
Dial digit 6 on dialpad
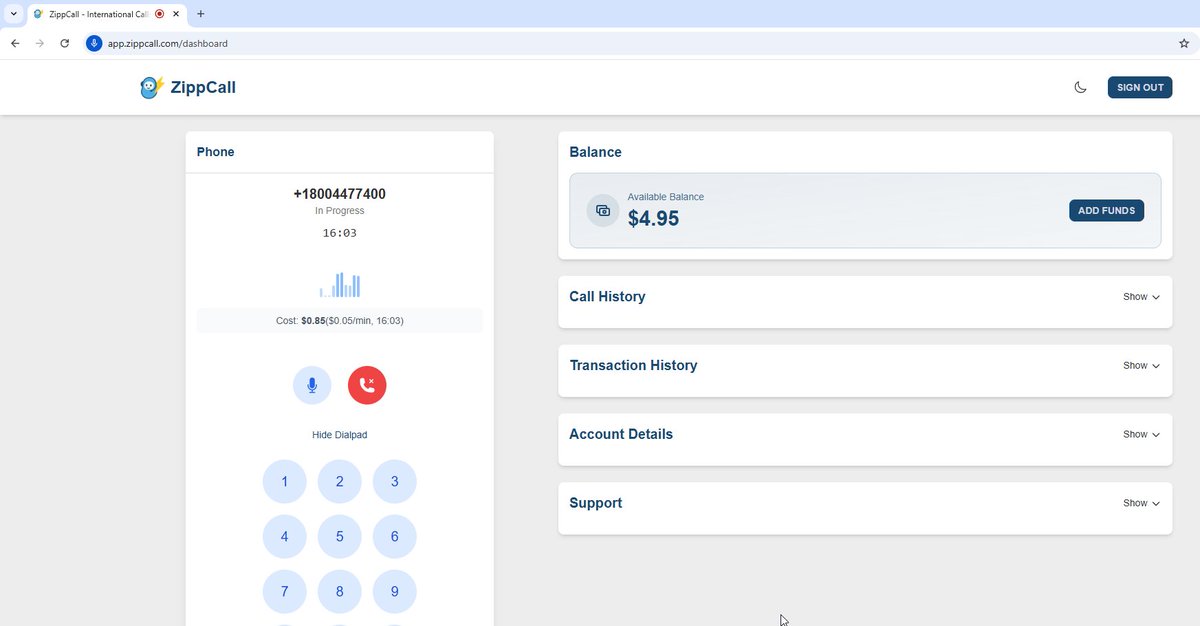tap(394, 537)
